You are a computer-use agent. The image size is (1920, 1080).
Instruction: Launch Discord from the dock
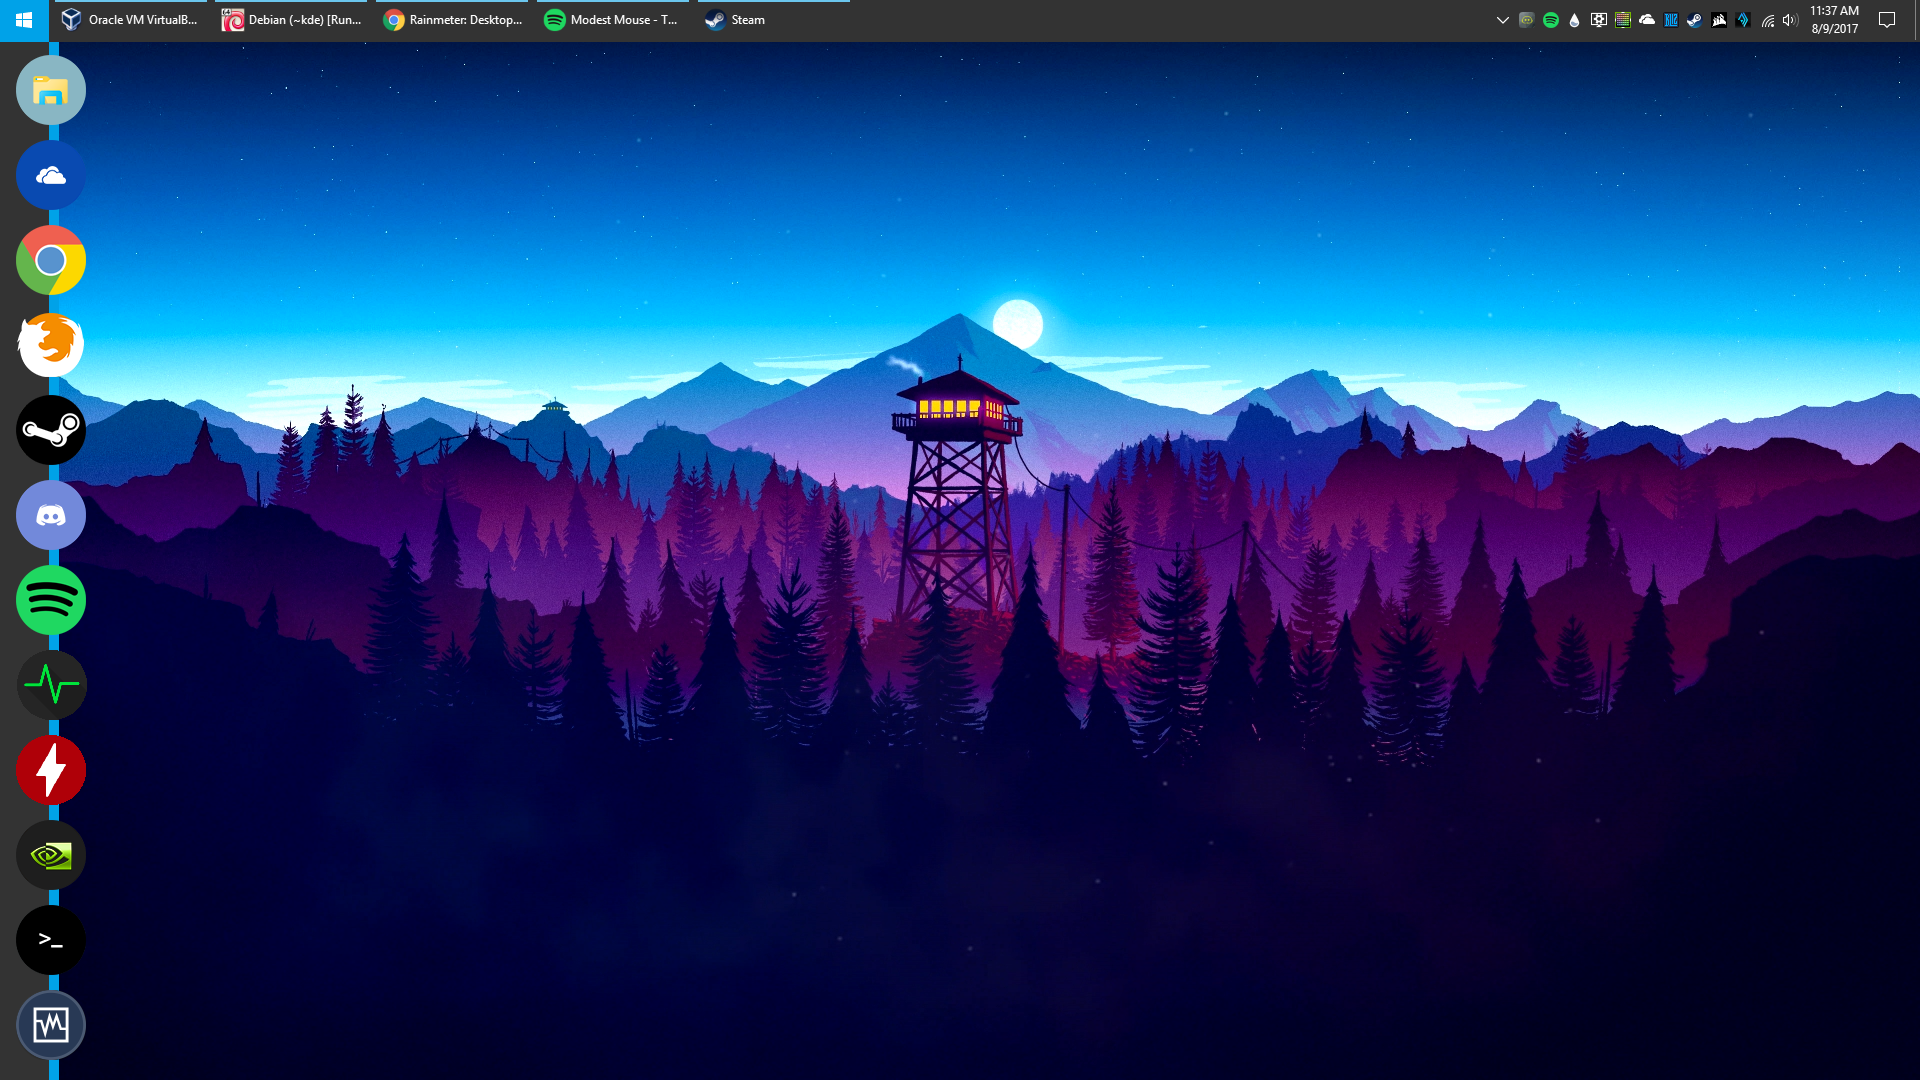51,514
